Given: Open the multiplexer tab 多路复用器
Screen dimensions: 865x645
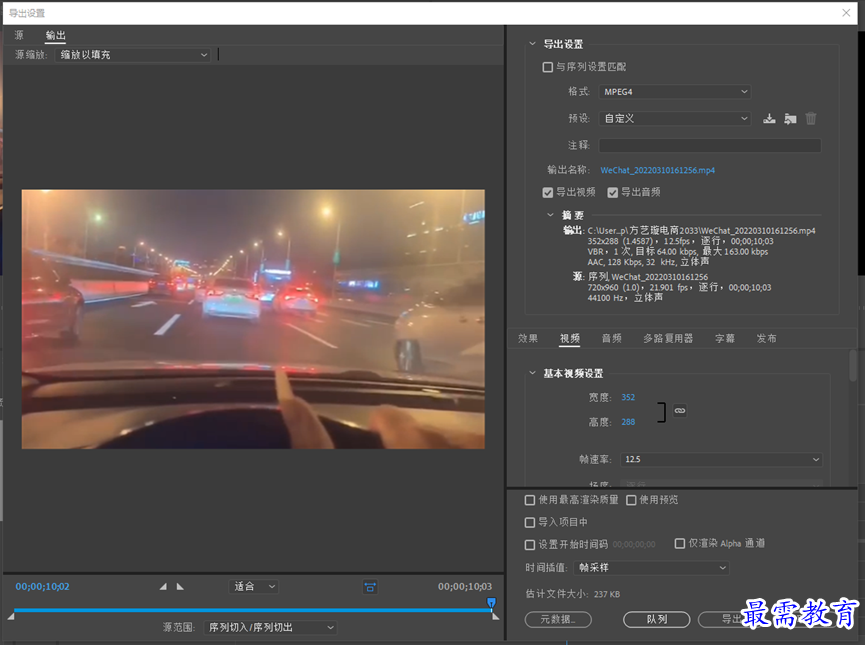Looking at the screenshot, I should tap(668, 338).
